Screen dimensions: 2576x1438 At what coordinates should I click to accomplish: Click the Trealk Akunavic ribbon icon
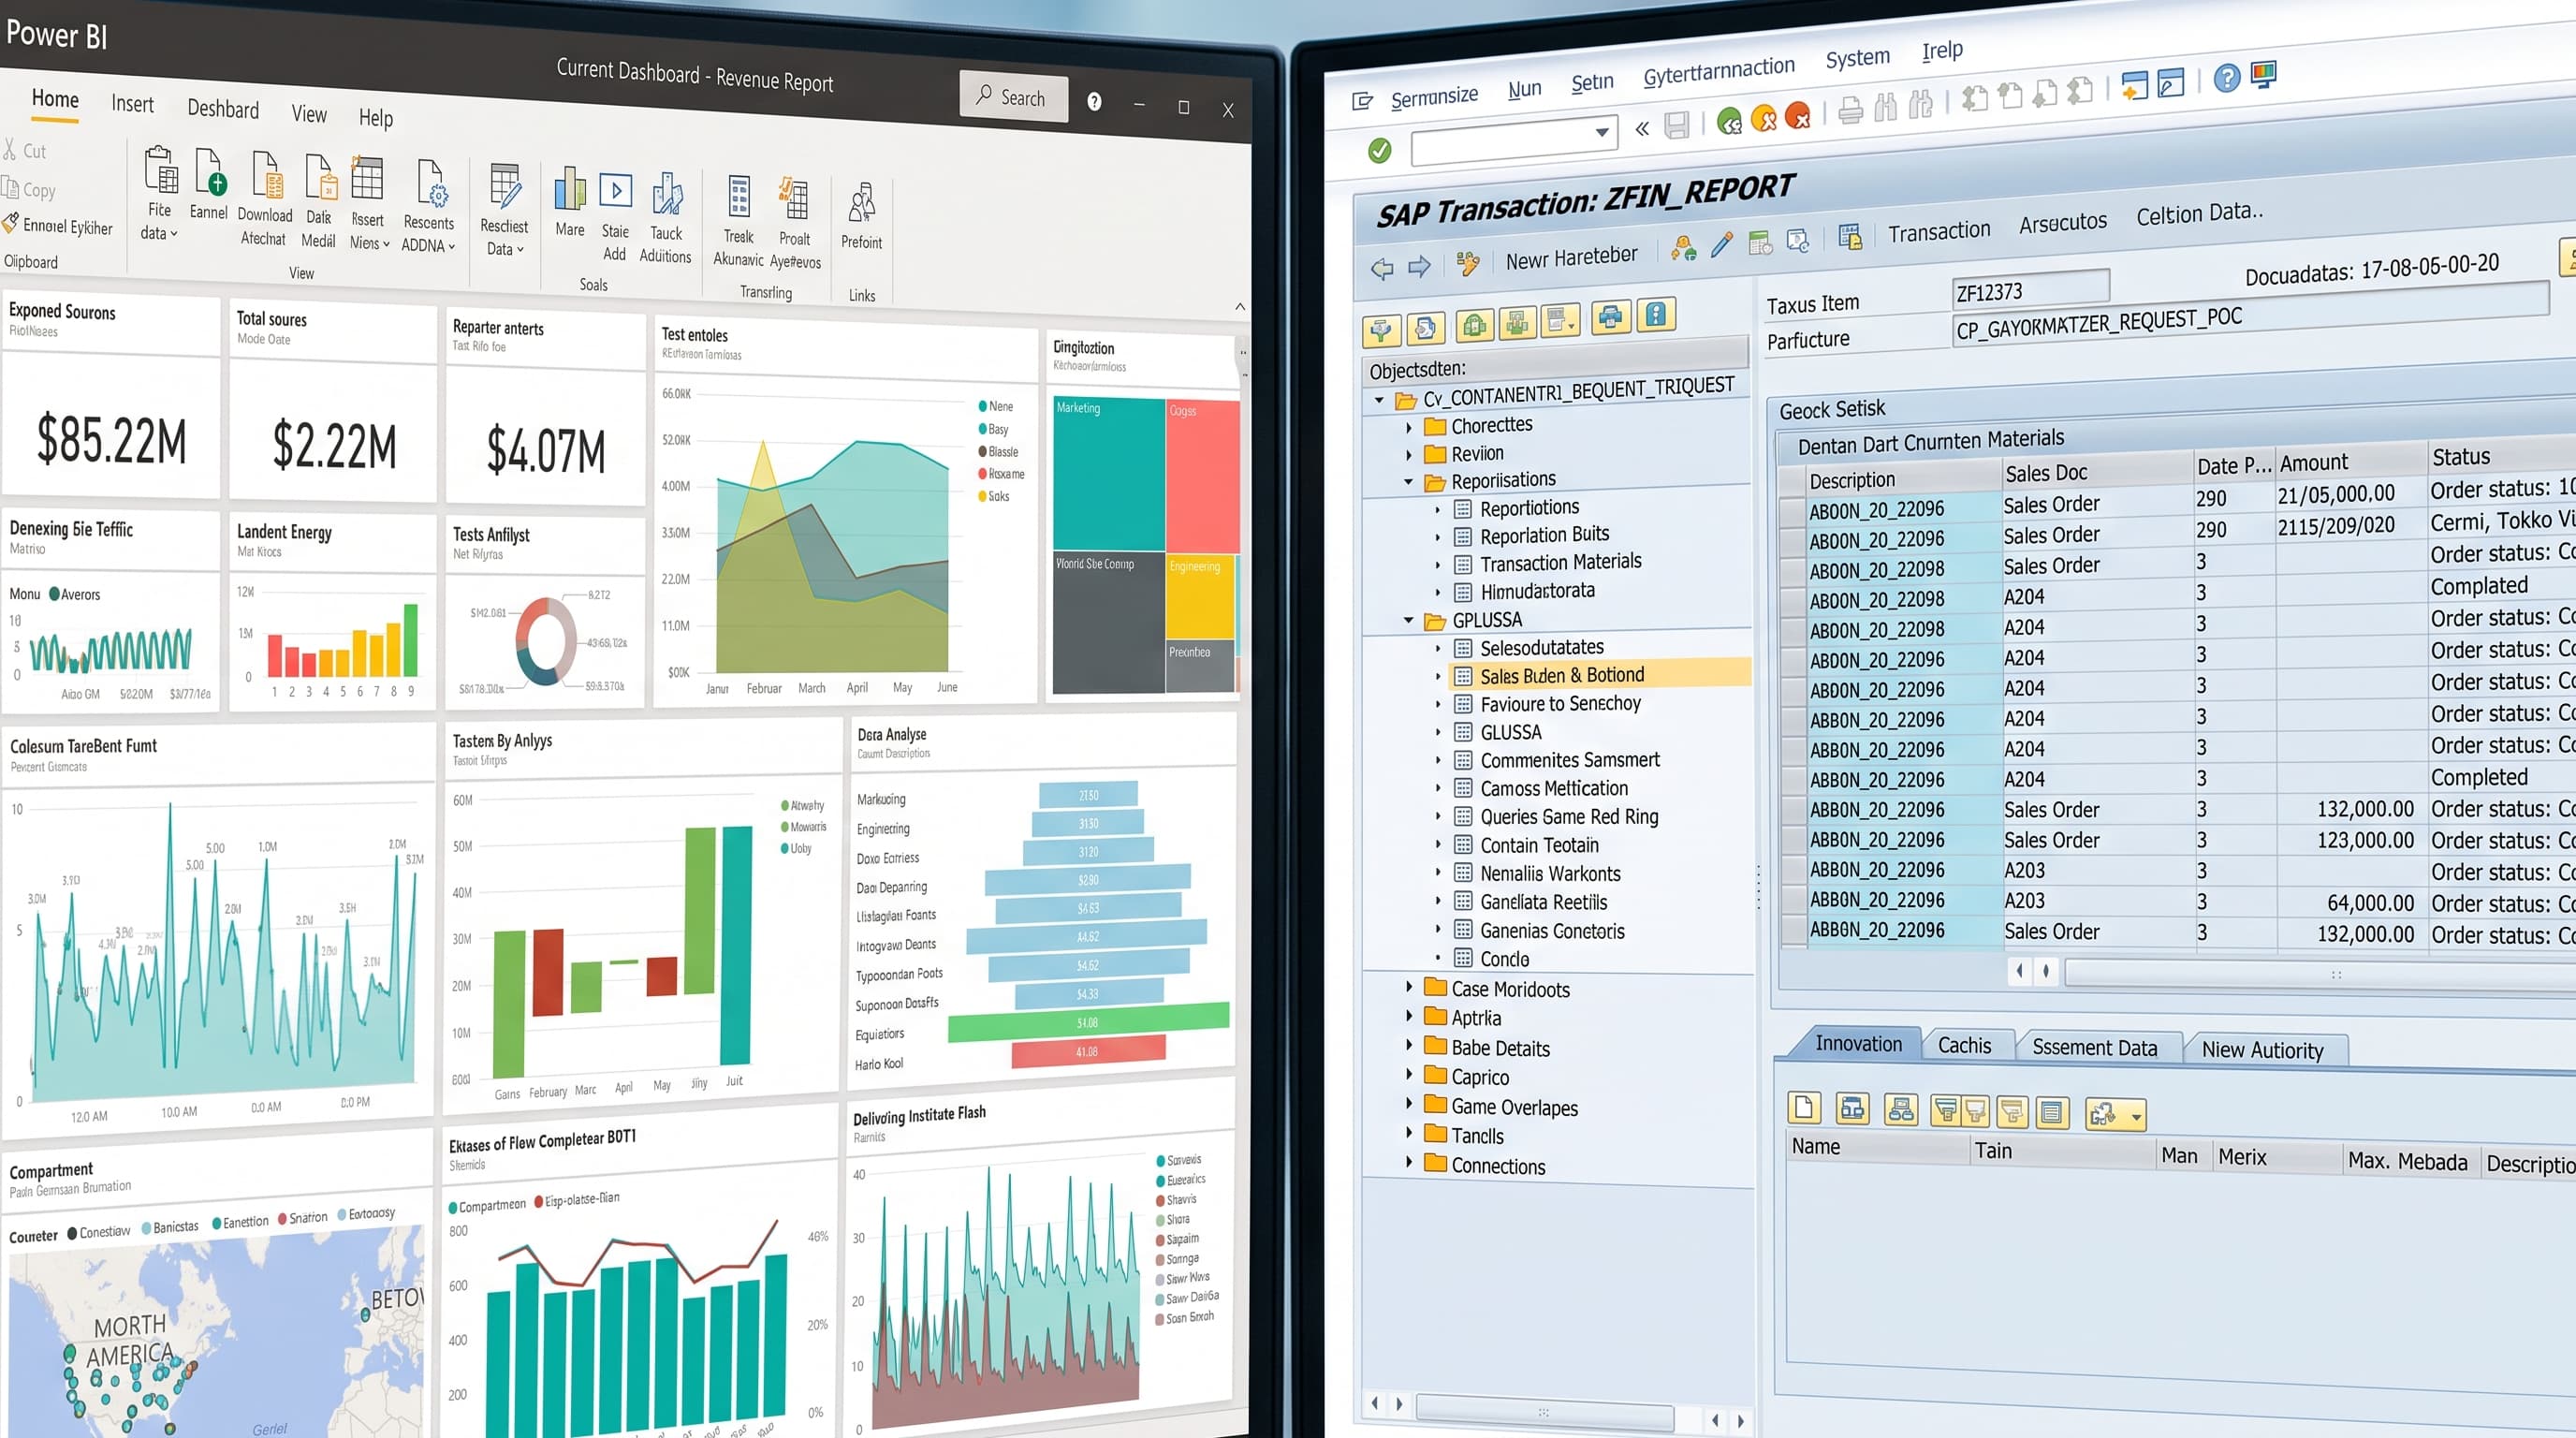[x=739, y=196]
